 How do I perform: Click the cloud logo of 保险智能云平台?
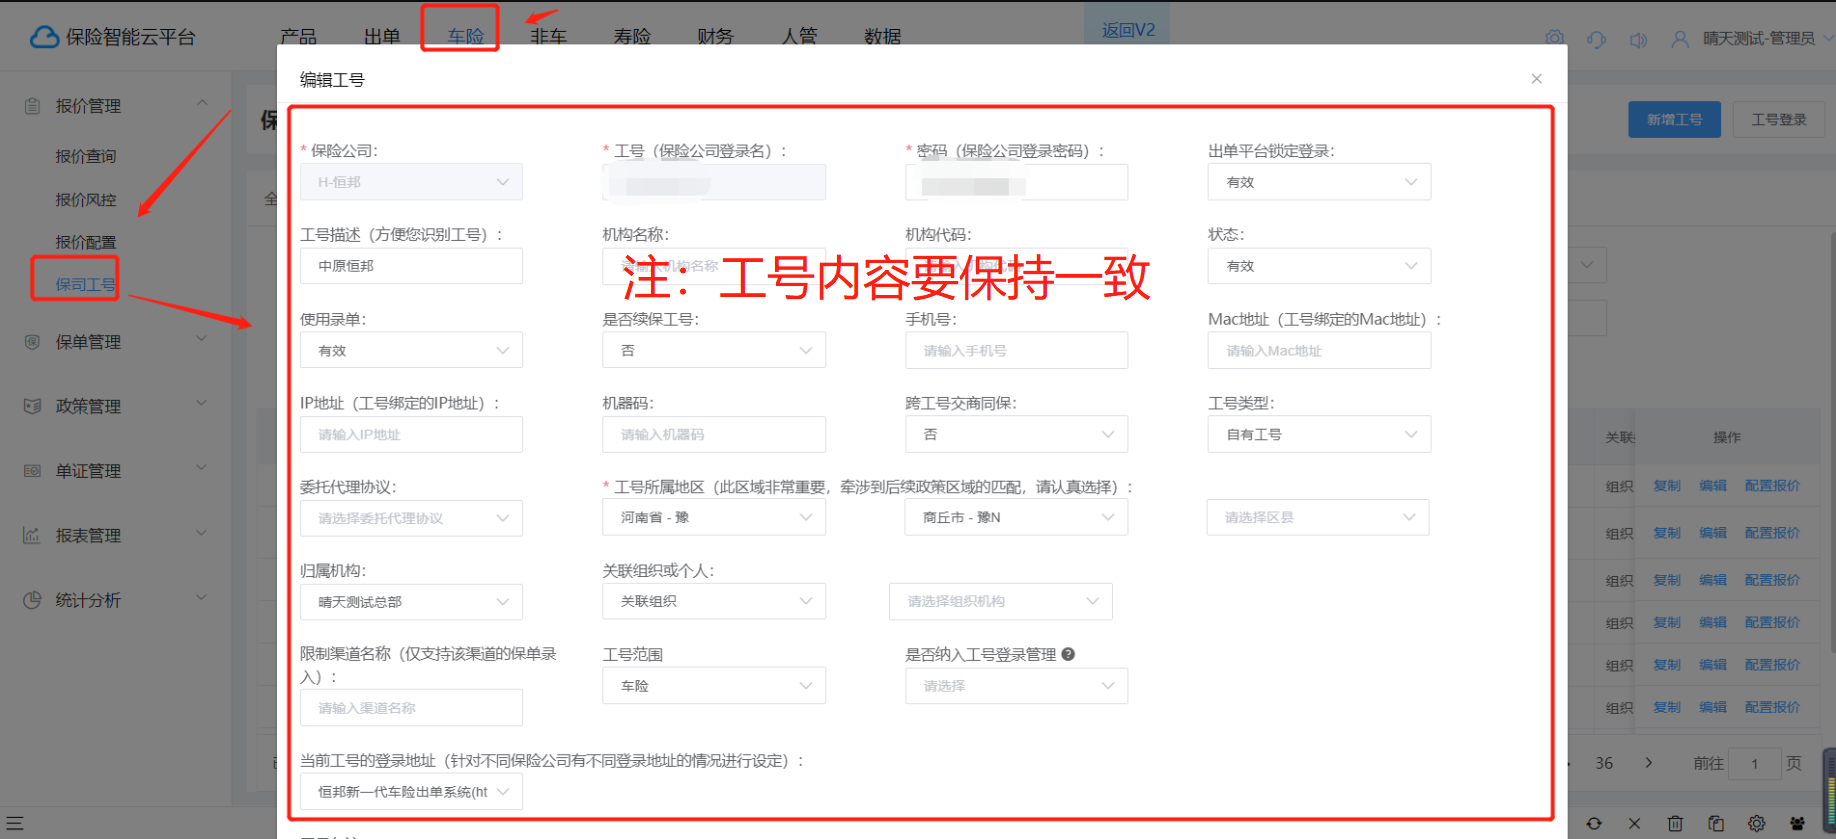click(x=44, y=37)
